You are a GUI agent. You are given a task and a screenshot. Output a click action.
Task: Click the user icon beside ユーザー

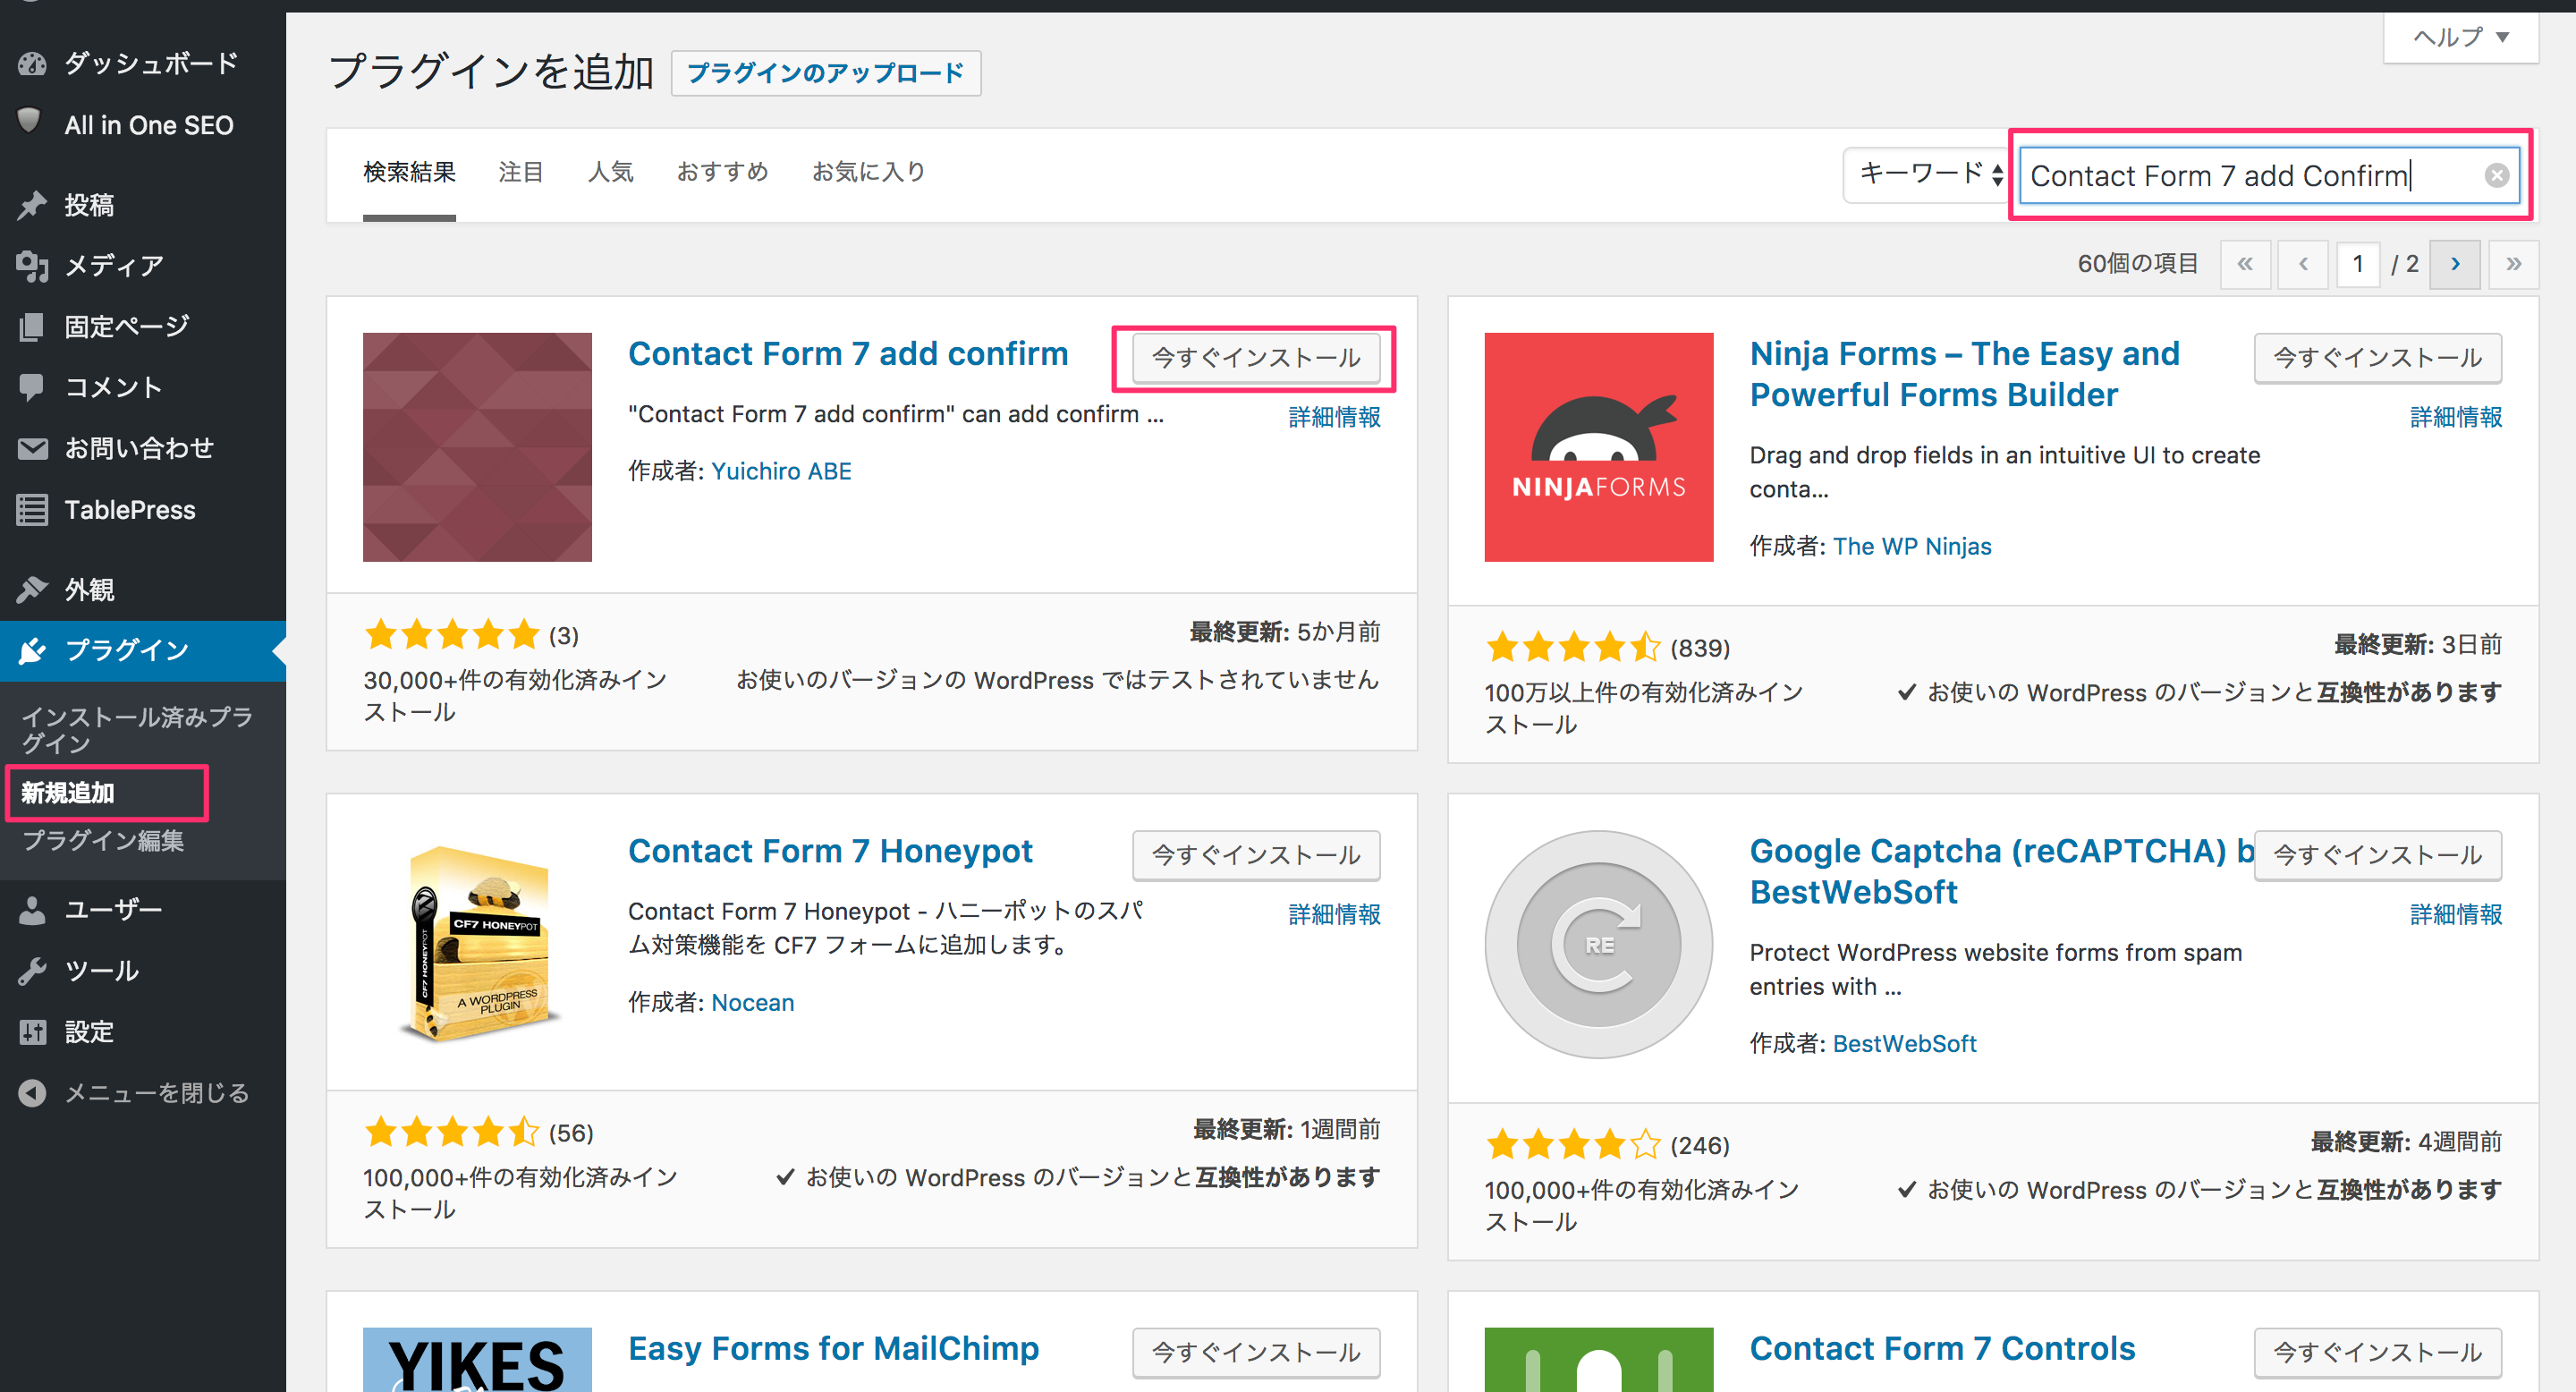(32, 910)
